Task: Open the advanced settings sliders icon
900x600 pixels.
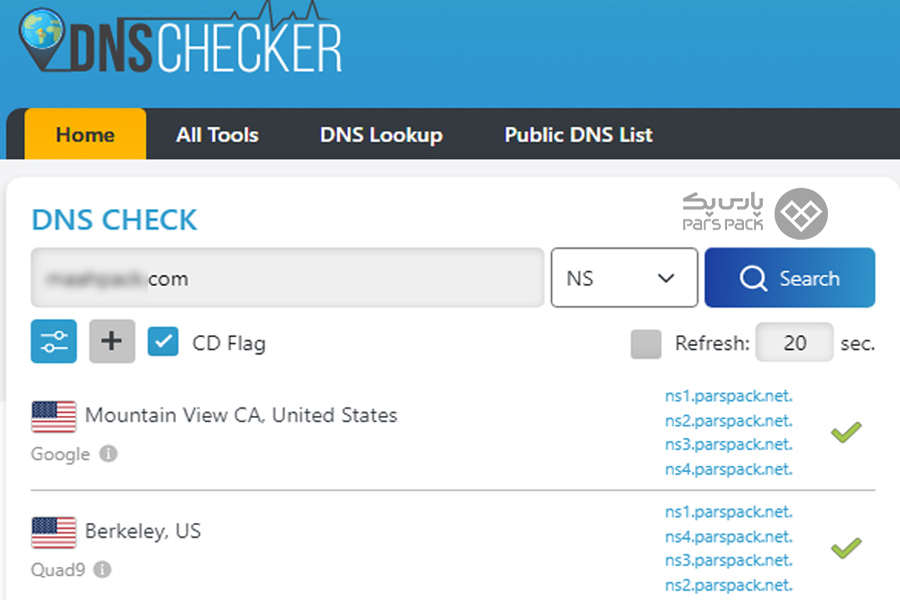Action: [54, 341]
